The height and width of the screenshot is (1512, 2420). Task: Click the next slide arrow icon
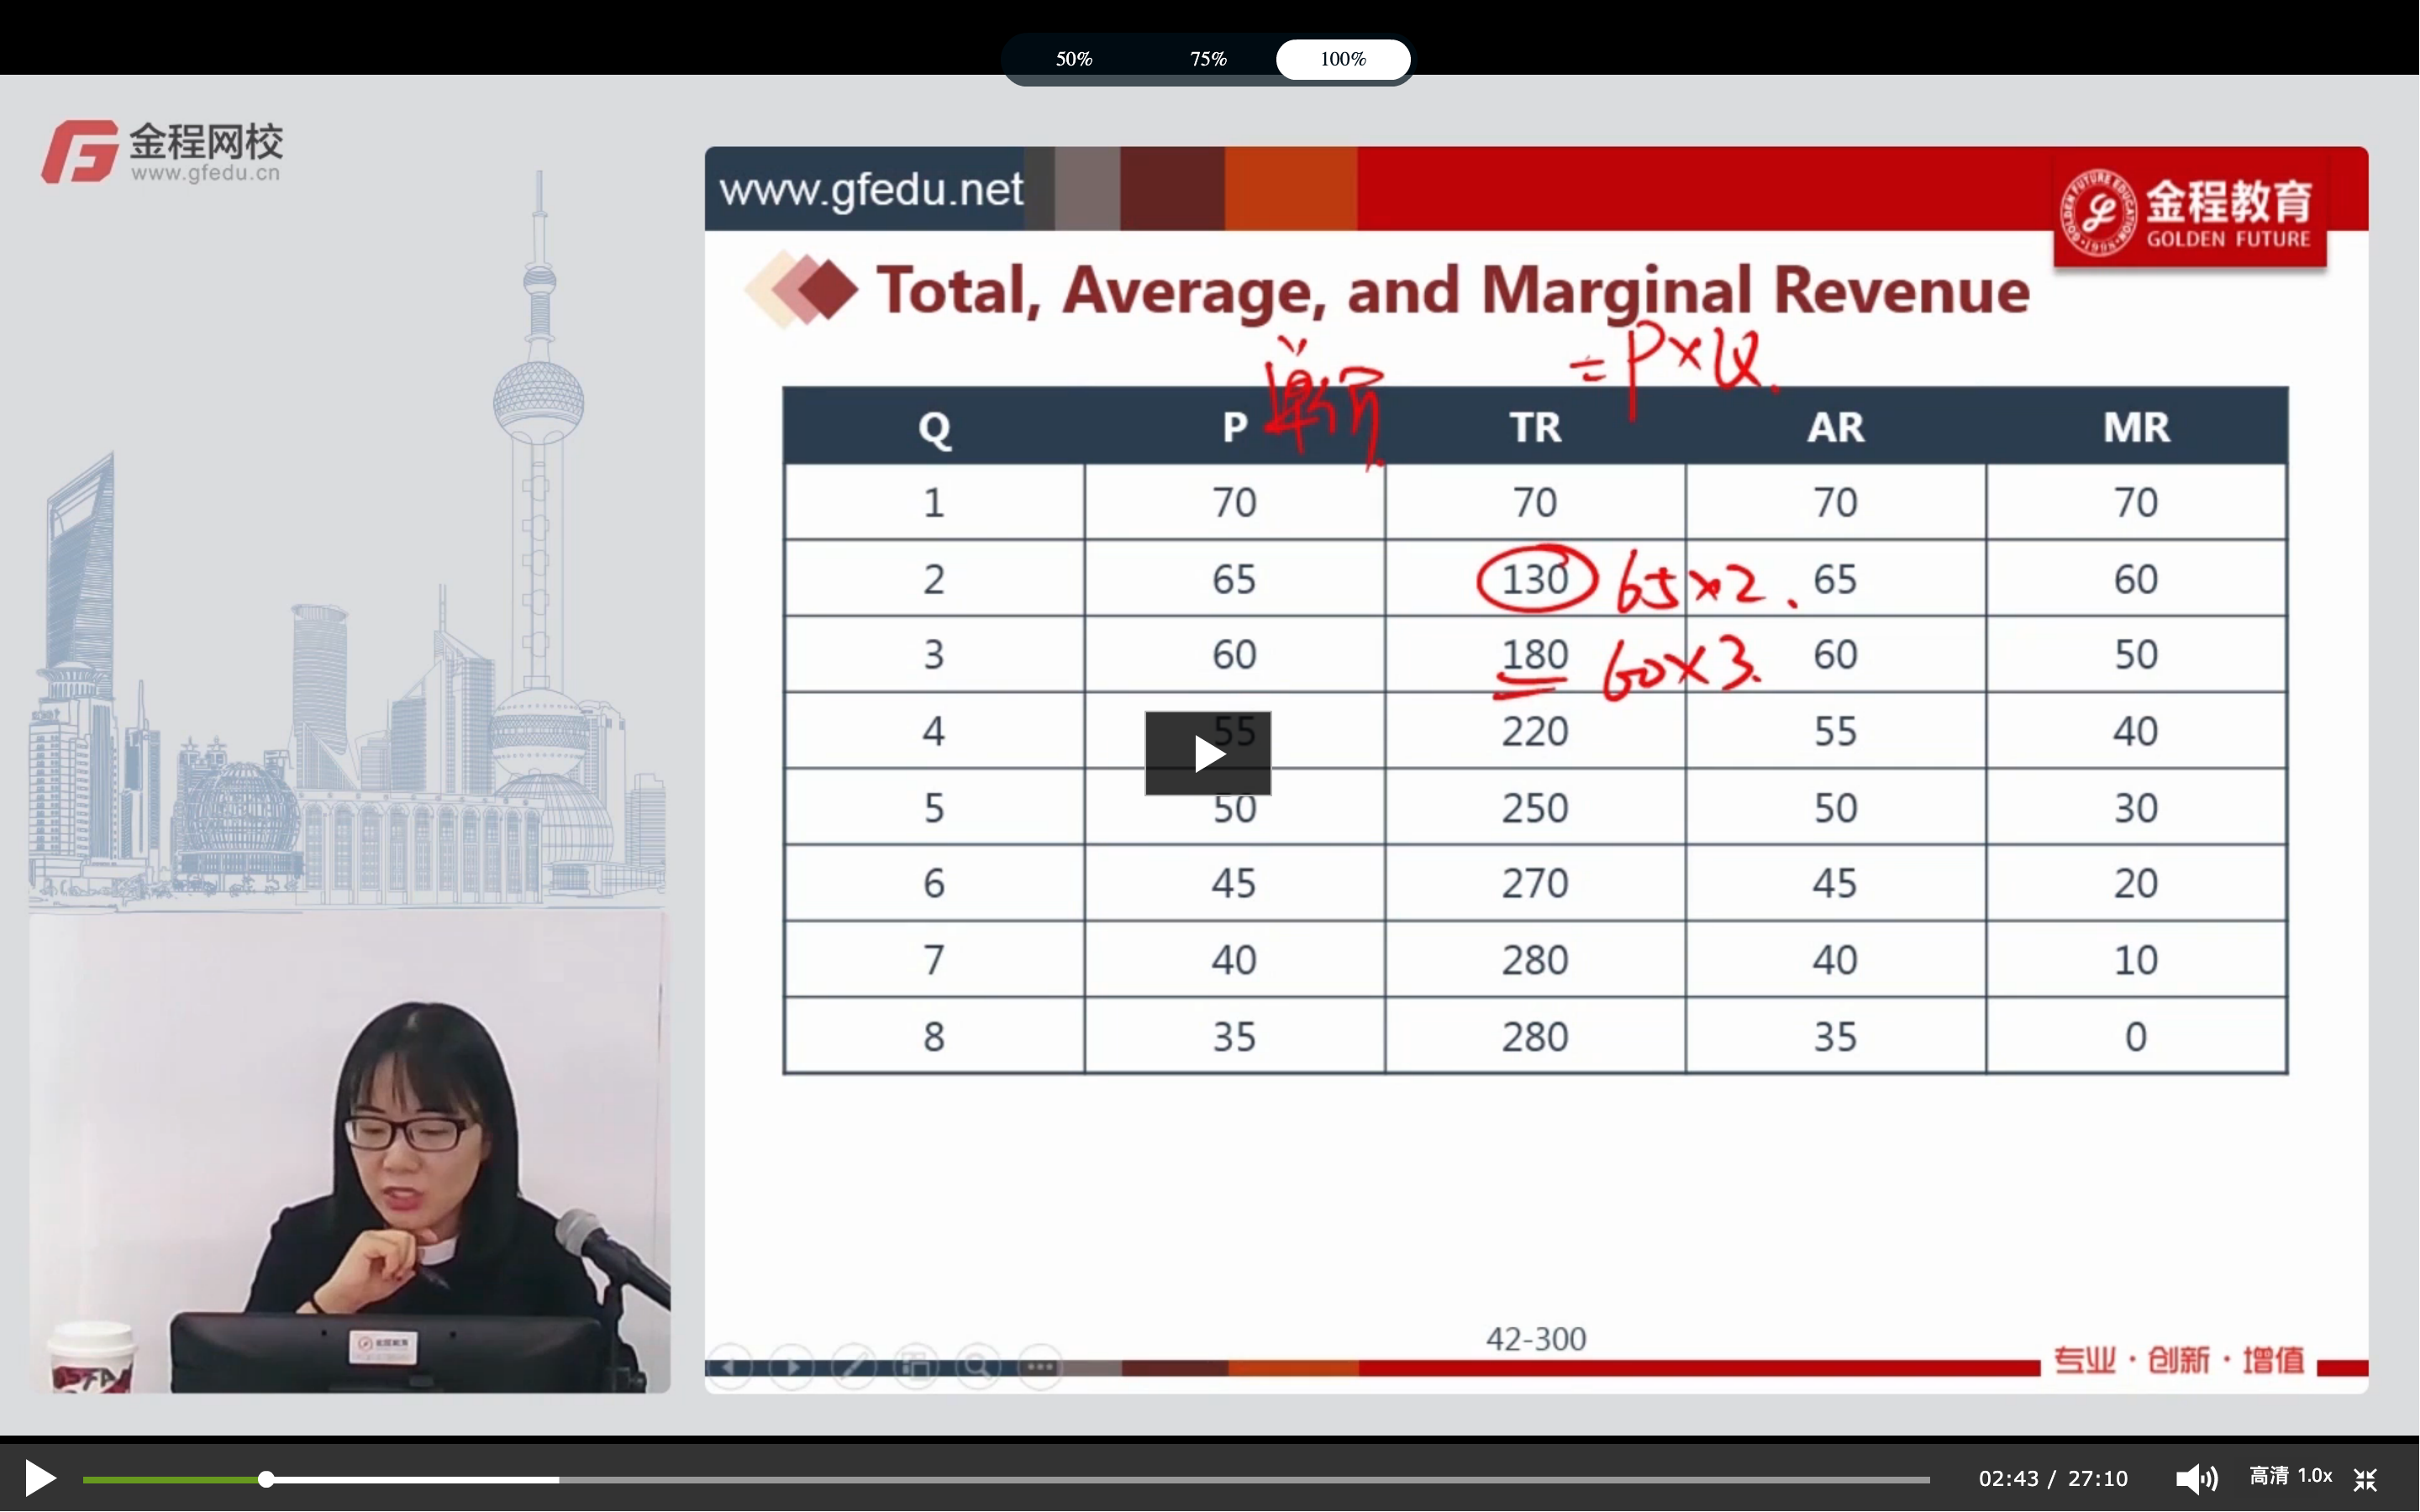[x=792, y=1366]
